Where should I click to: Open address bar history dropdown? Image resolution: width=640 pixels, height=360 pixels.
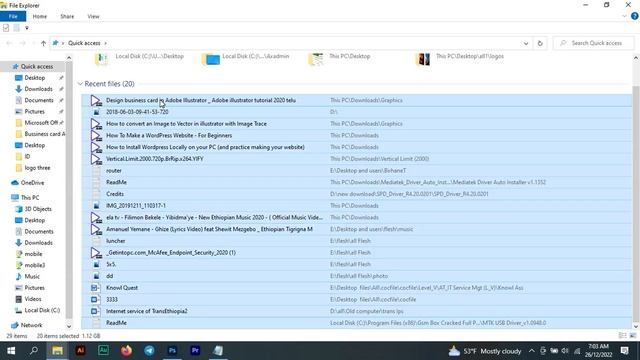pyautogui.click(x=526, y=43)
